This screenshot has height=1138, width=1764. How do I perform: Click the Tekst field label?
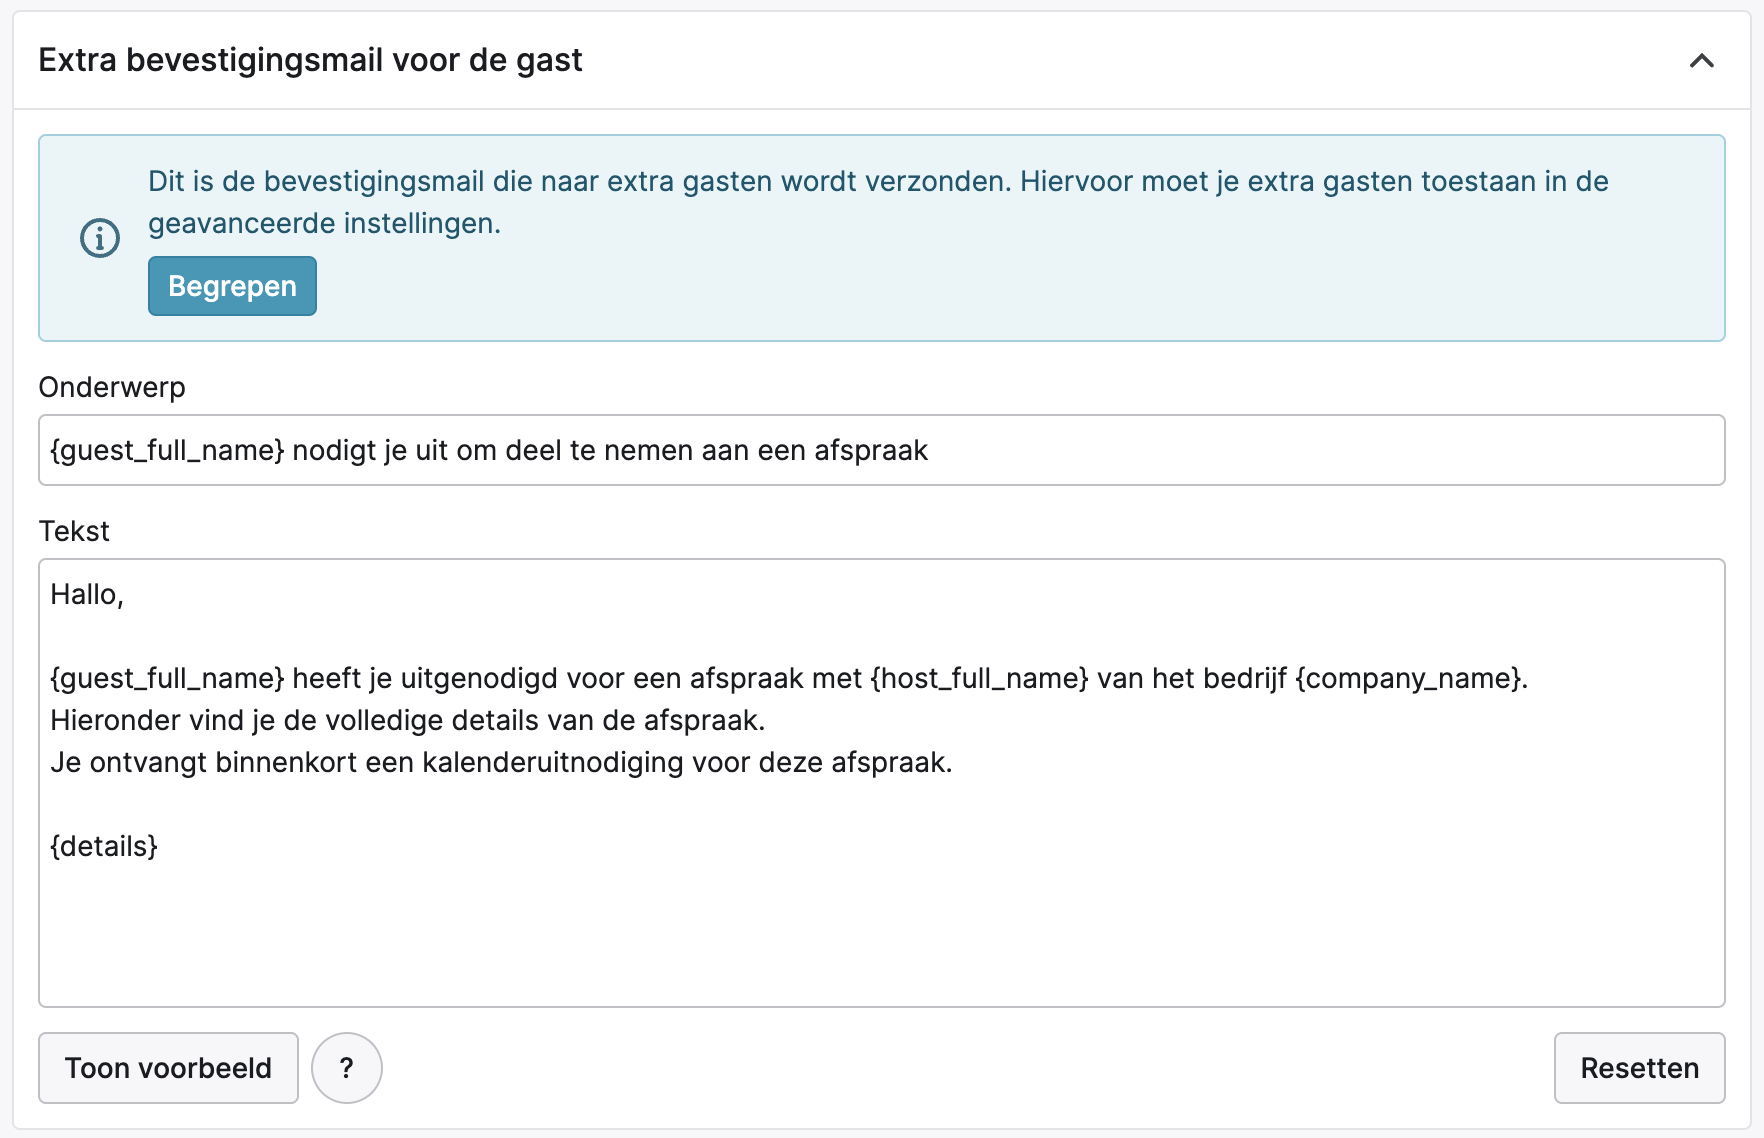(74, 531)
